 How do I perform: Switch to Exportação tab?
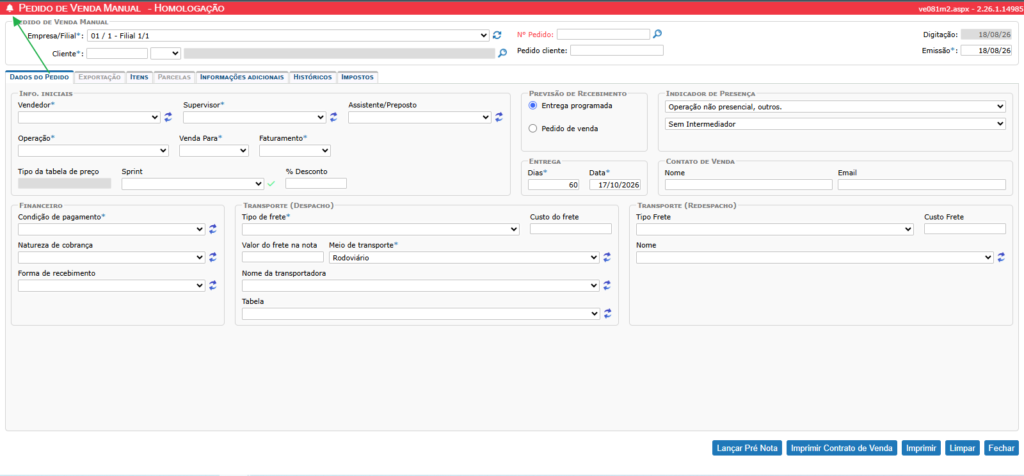pos(99,77)
